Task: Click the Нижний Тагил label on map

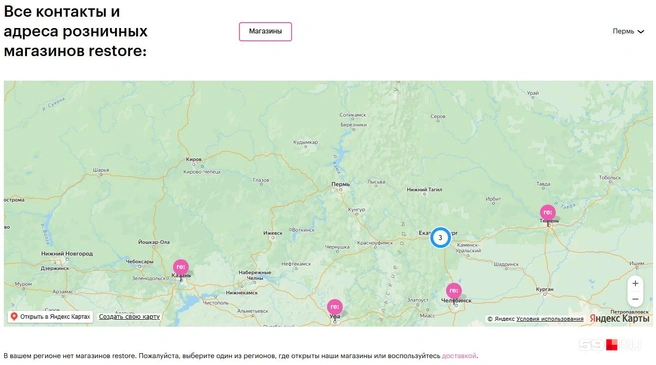Action: 424,190
